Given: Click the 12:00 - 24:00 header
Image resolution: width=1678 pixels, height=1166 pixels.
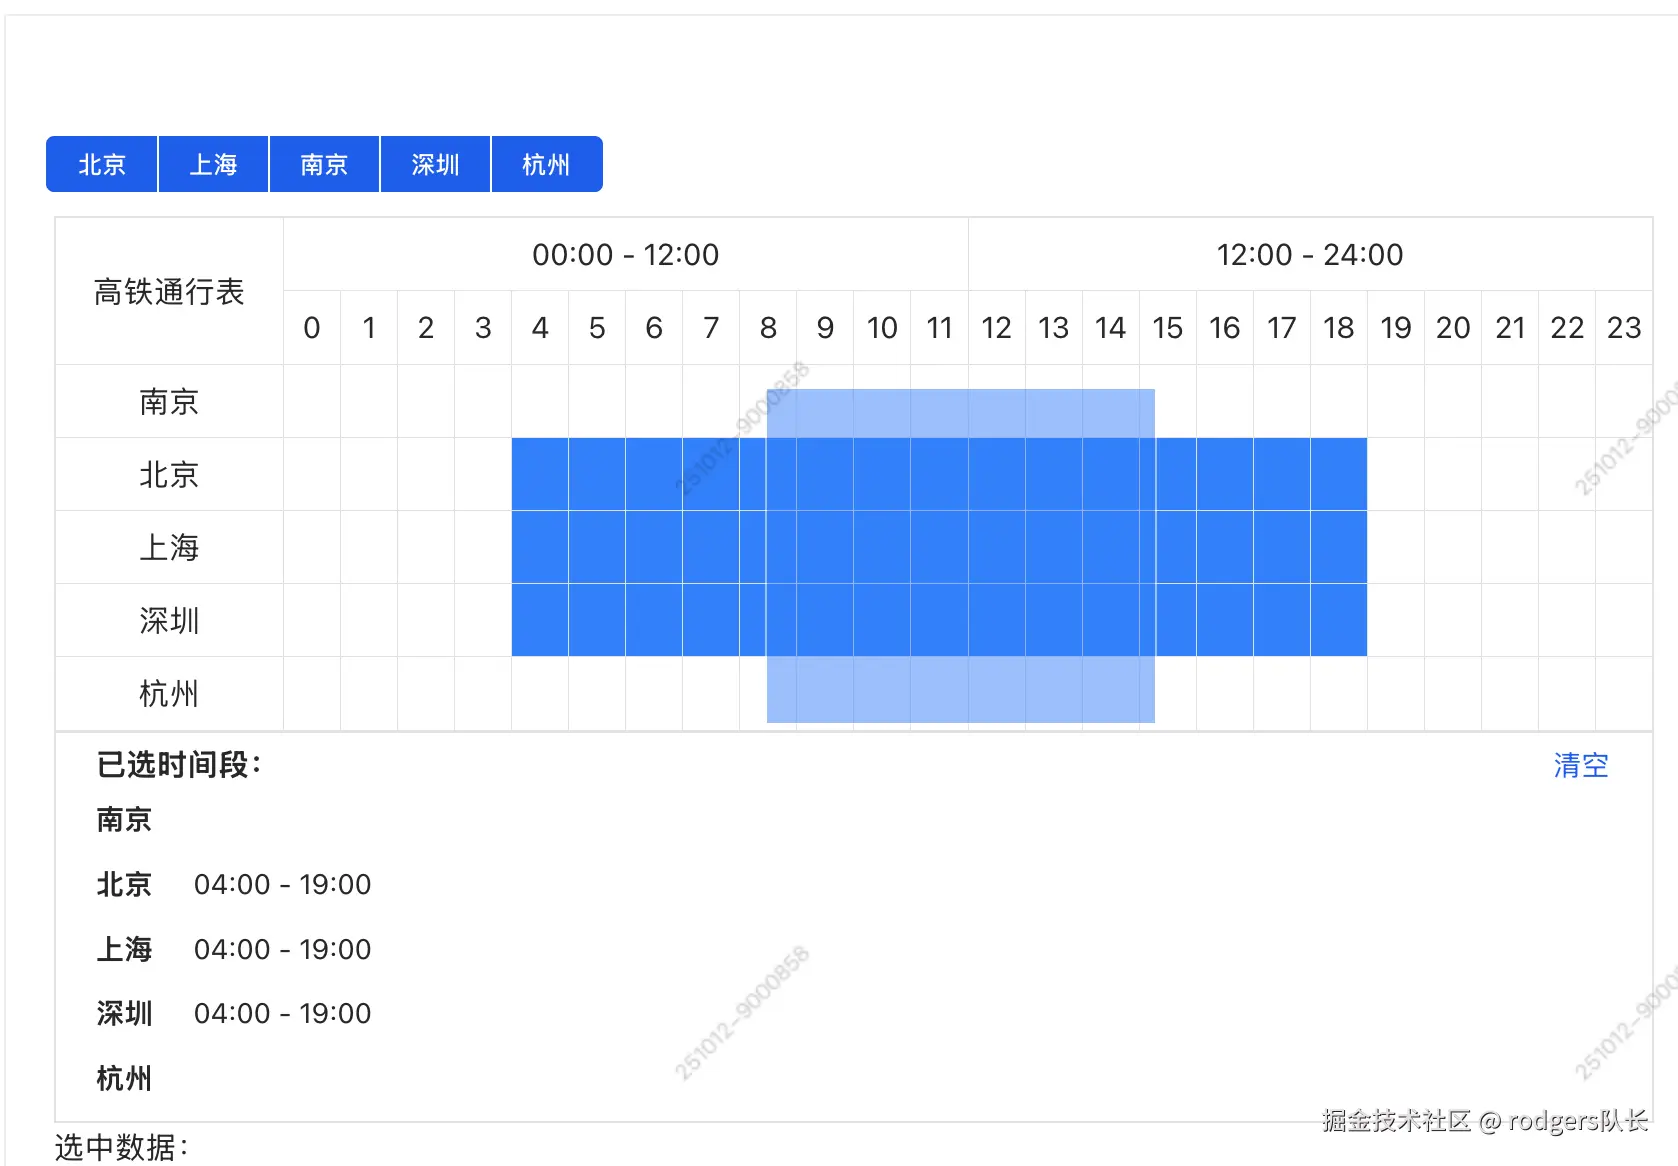Looking at the screenshot, I should [x=1309, y=255].
